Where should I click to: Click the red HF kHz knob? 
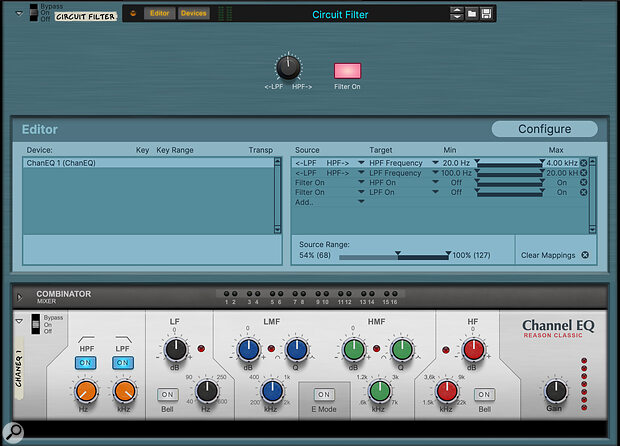pos(447,391)
